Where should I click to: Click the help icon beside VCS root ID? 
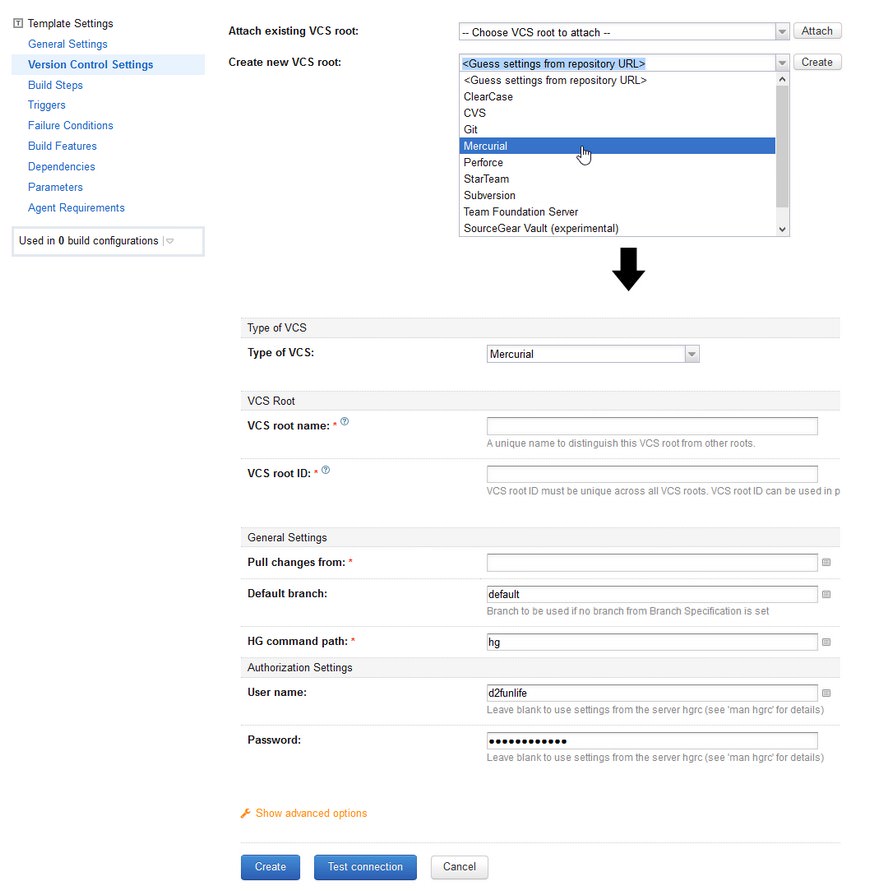[326, 470]
